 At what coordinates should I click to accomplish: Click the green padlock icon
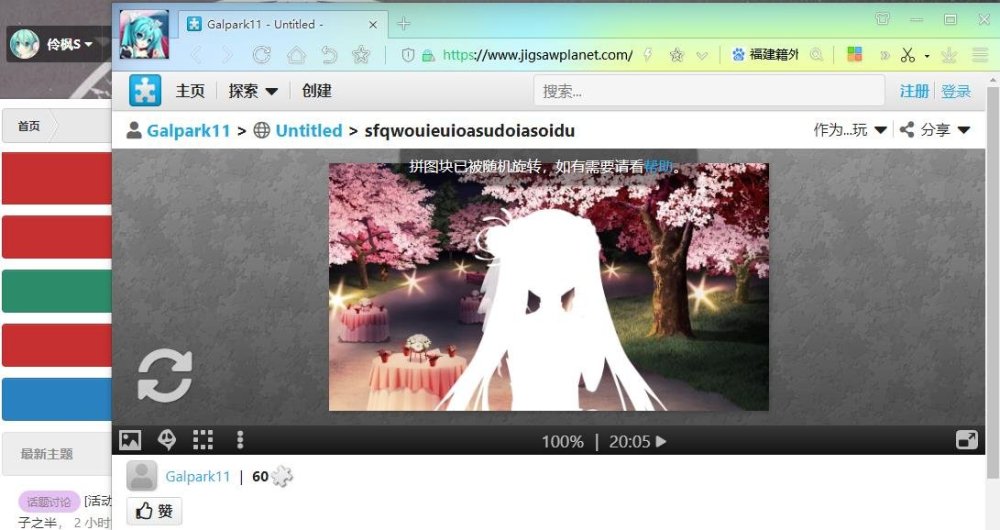point(429,56)
